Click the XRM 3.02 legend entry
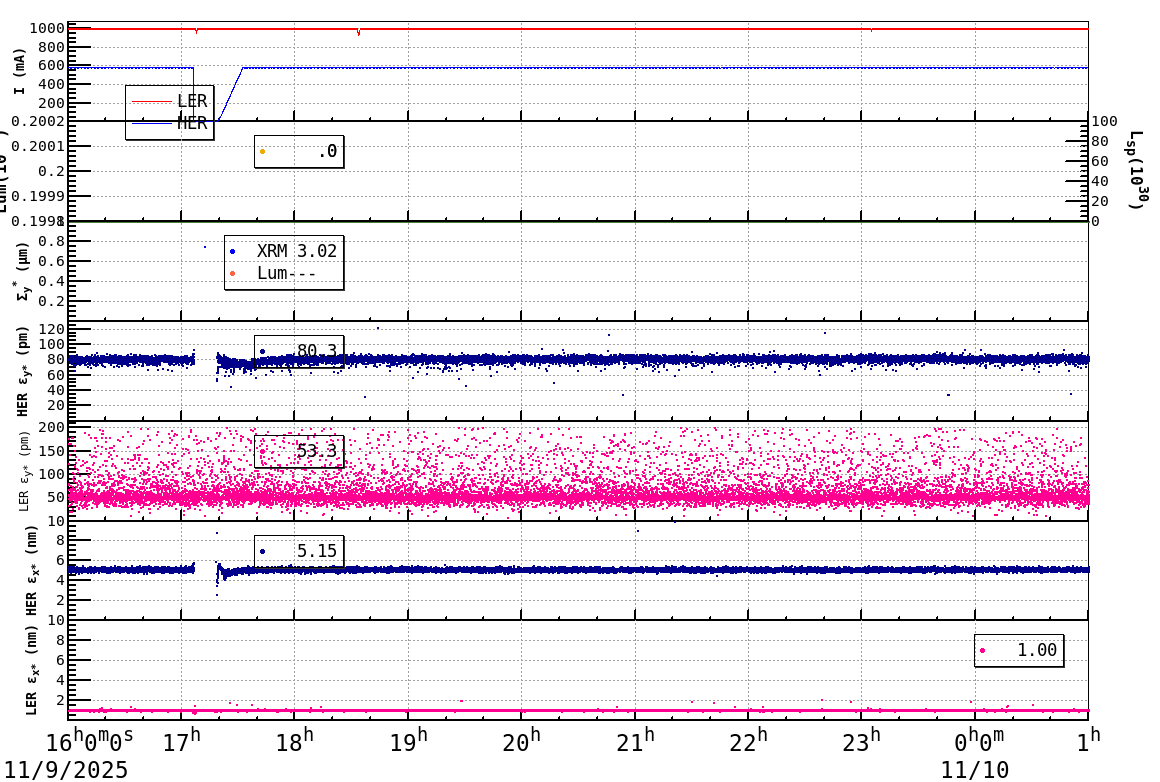 coord(284,251)
